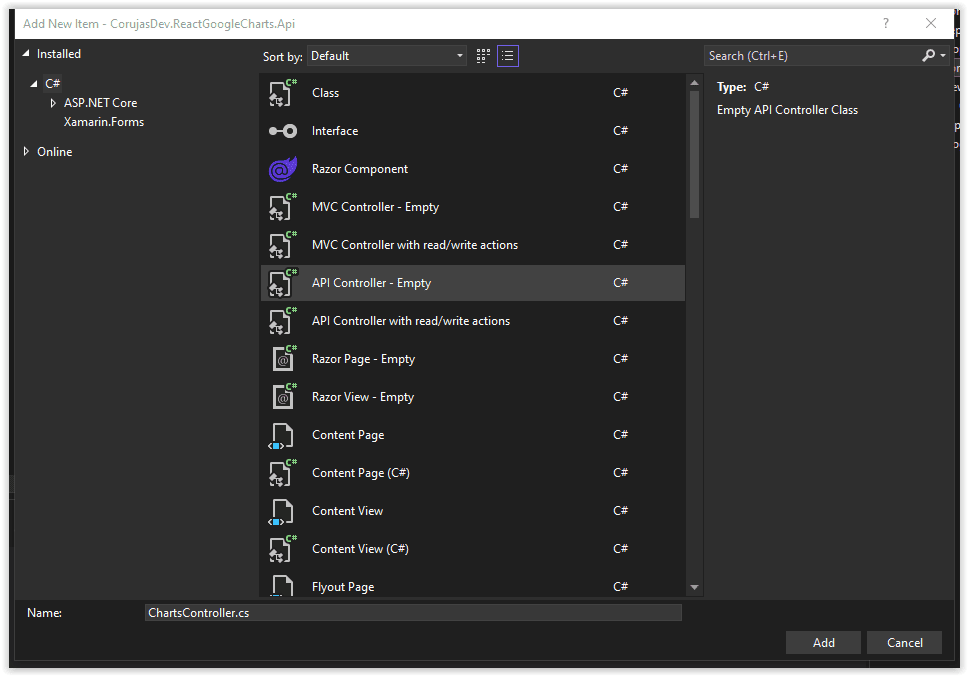The width and height of the screenshot is (968, 676).
Task: Click the Razor View - Empty icon
Action: 283,397
